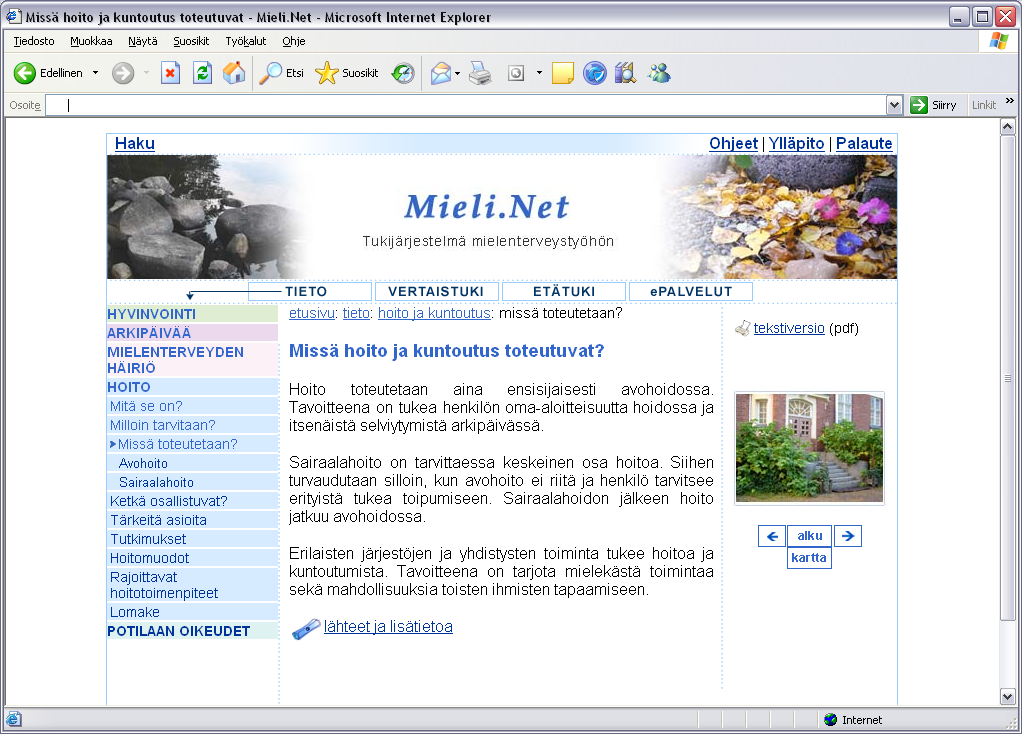Open the Näytä menu
Image resolution: width=1022 pixels, height=734 pixels.
[x=143, y=41]
